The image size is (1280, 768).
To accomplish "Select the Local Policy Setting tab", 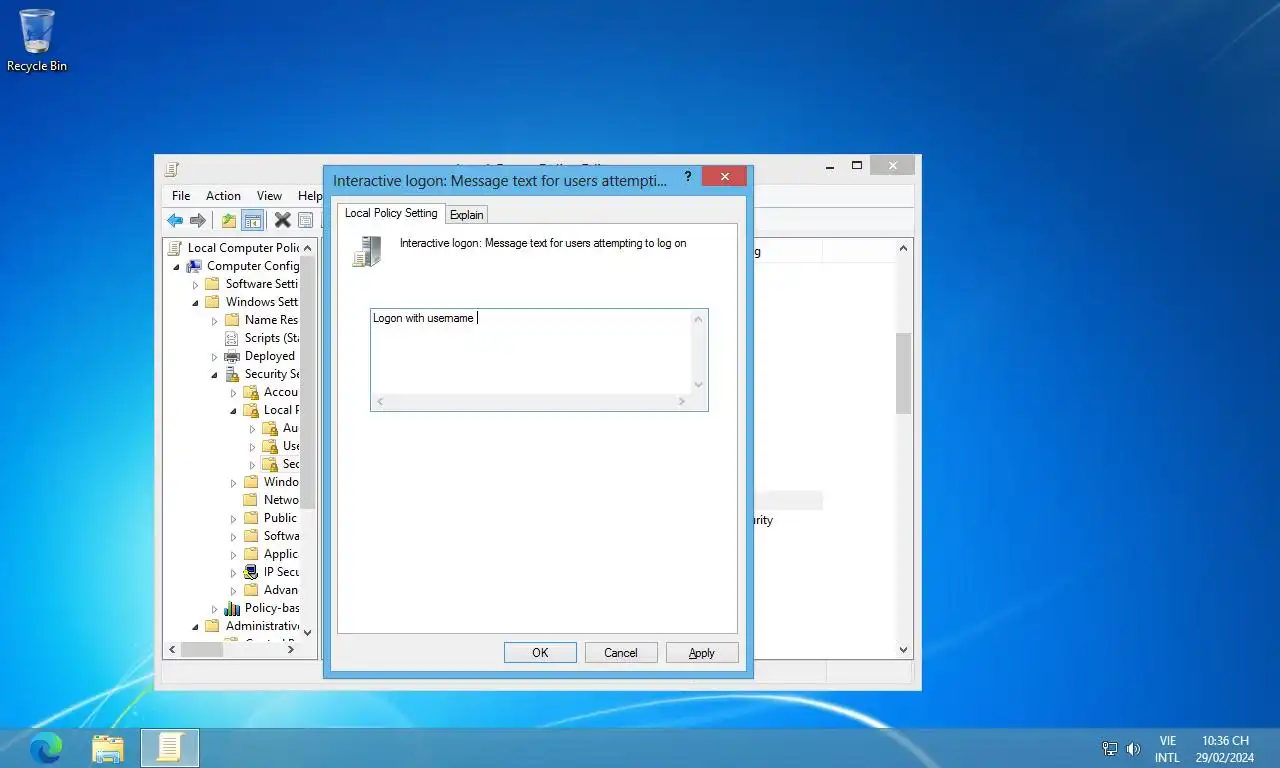I will click(391, 212).
